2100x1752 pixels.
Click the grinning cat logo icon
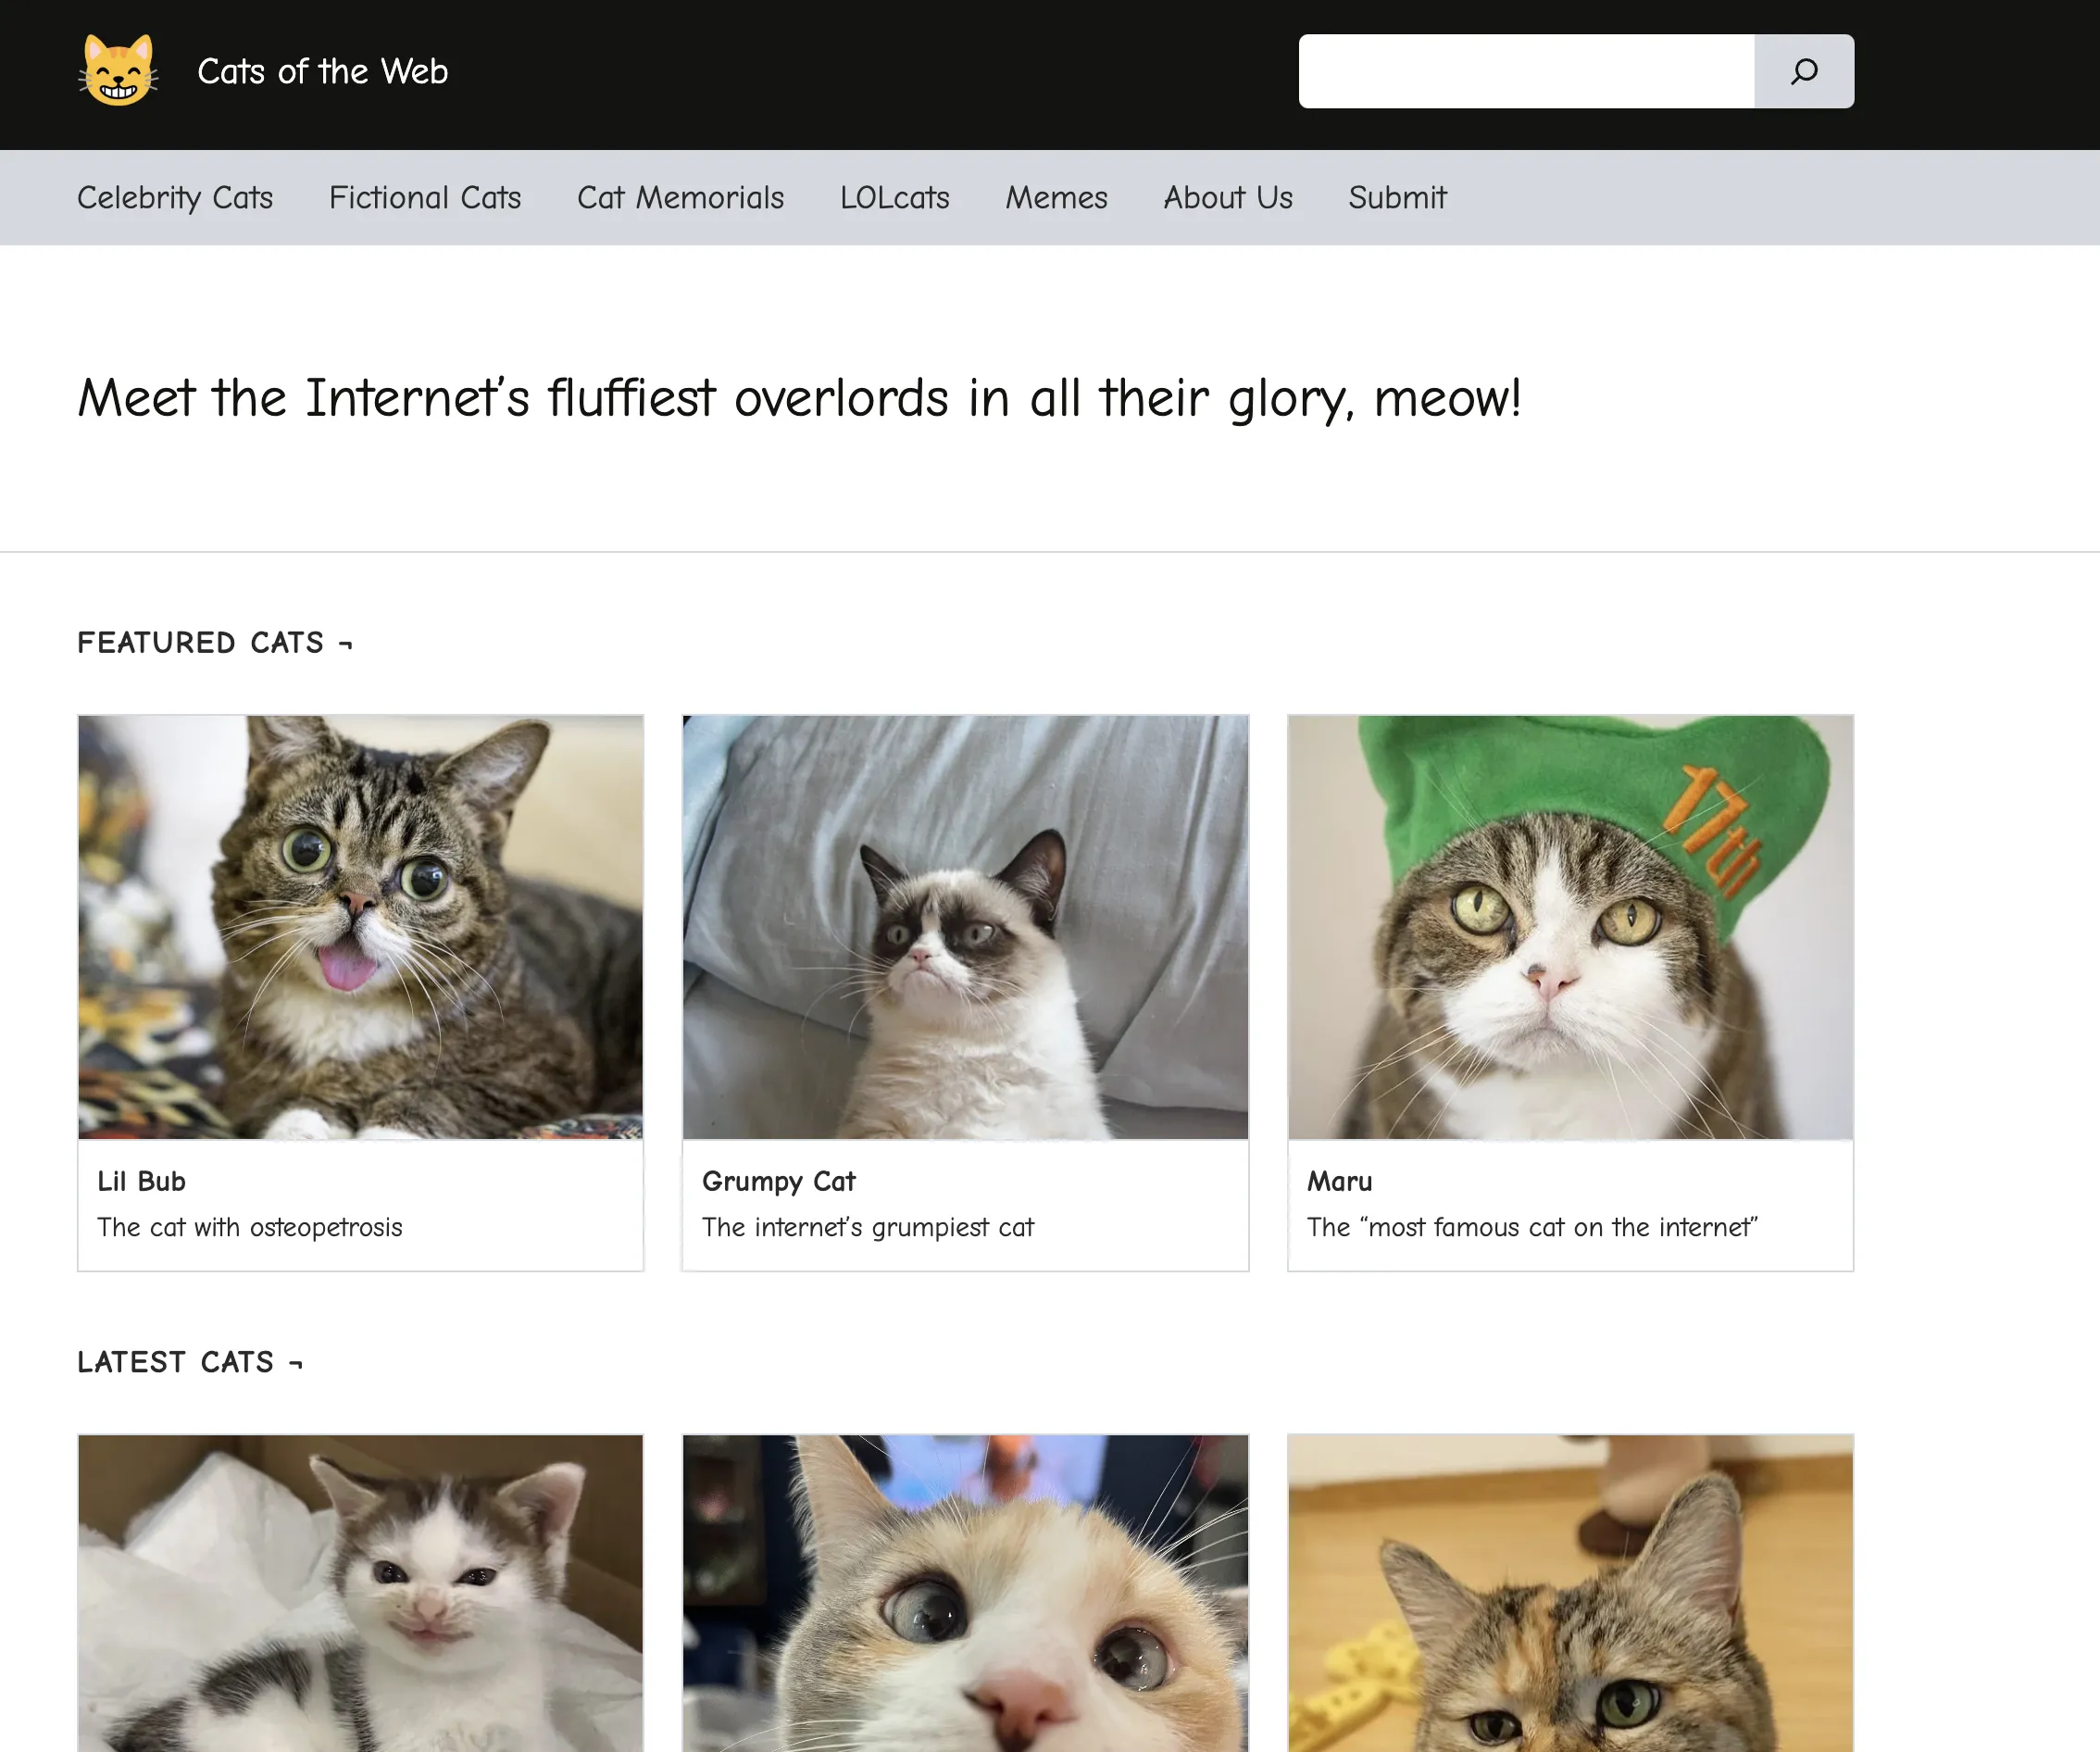pos(118,70)
